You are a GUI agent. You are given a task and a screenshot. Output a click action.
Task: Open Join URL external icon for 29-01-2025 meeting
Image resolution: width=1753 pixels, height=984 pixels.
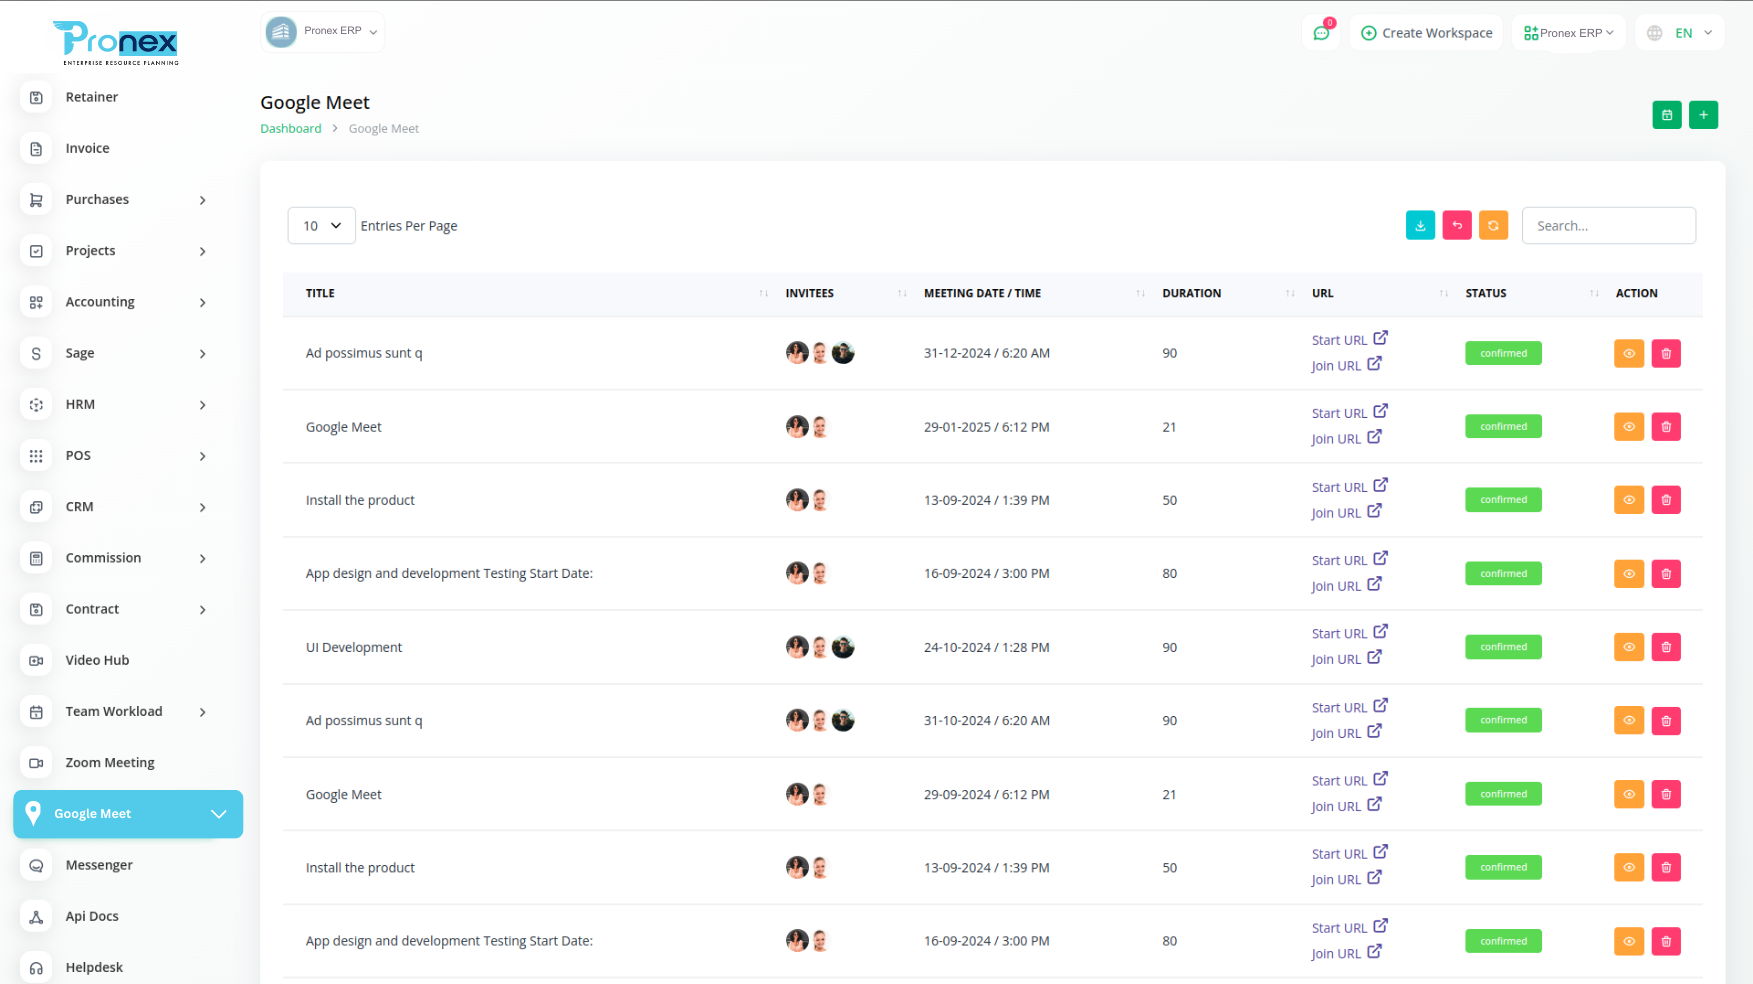(1375, 437)
